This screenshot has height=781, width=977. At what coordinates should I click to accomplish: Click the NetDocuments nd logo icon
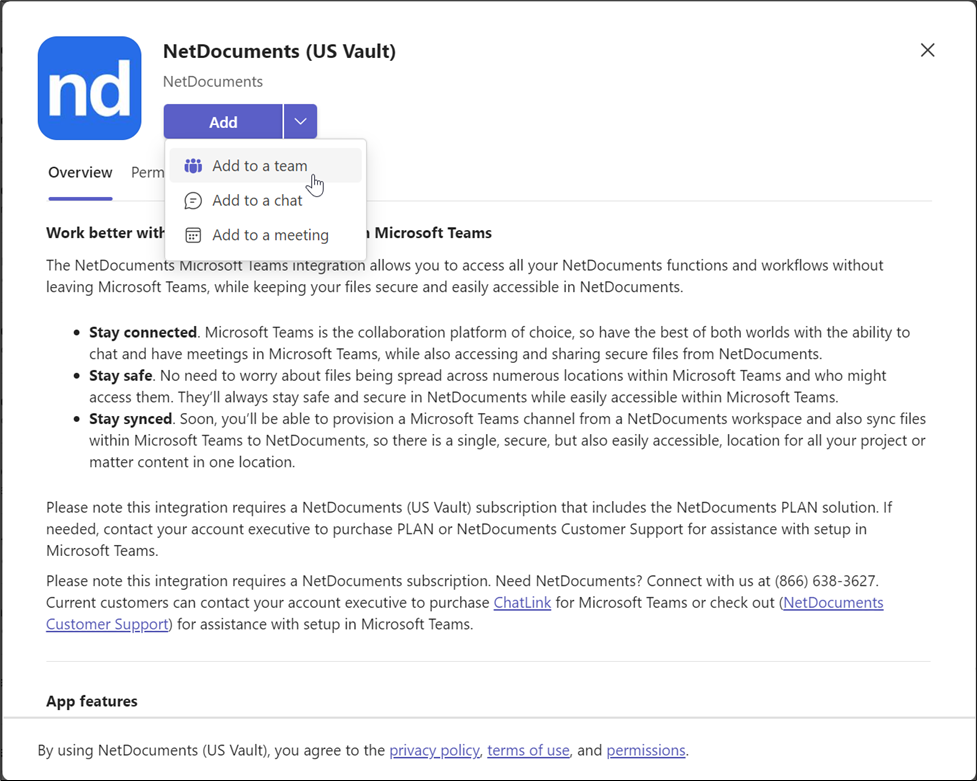click(89, 87)
